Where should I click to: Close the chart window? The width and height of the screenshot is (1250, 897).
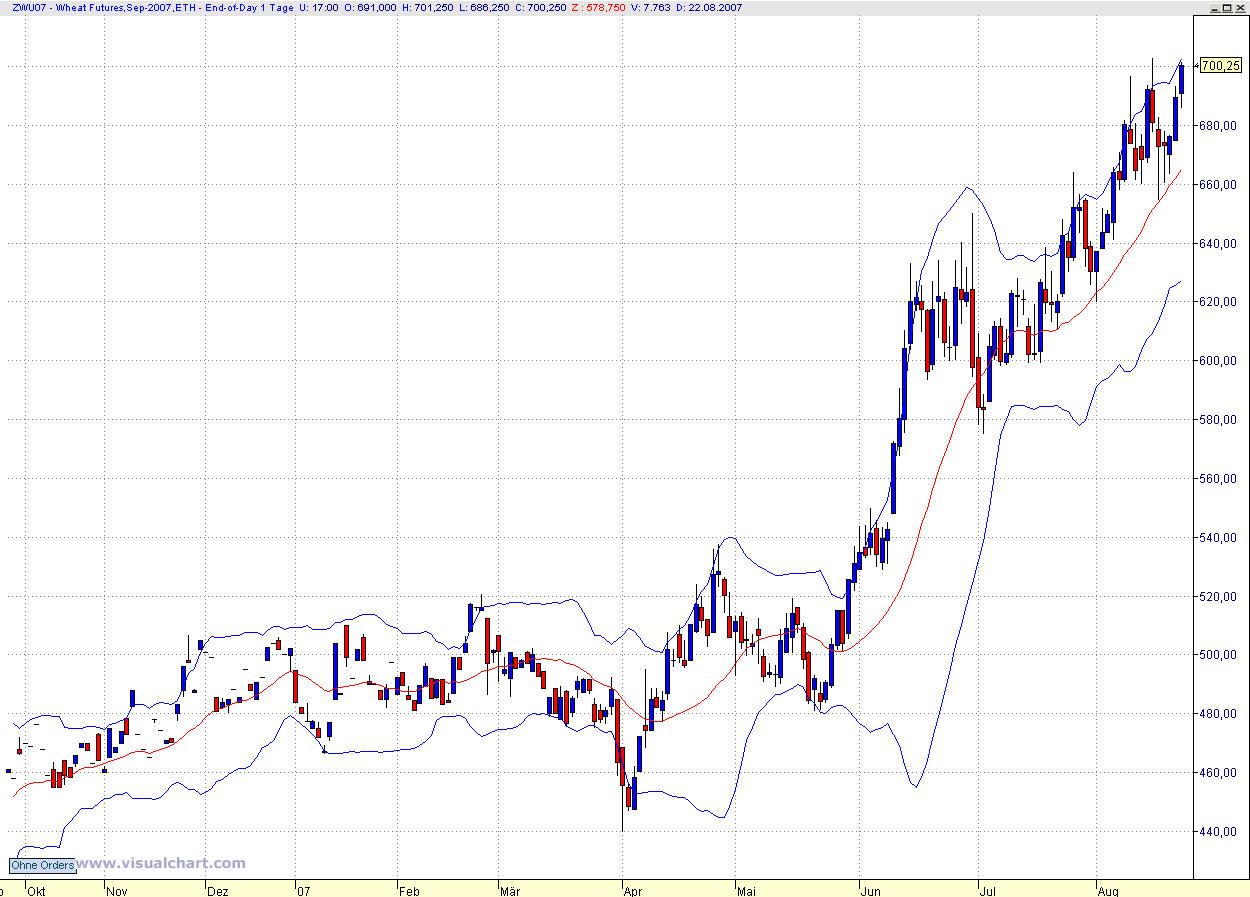1240,6
